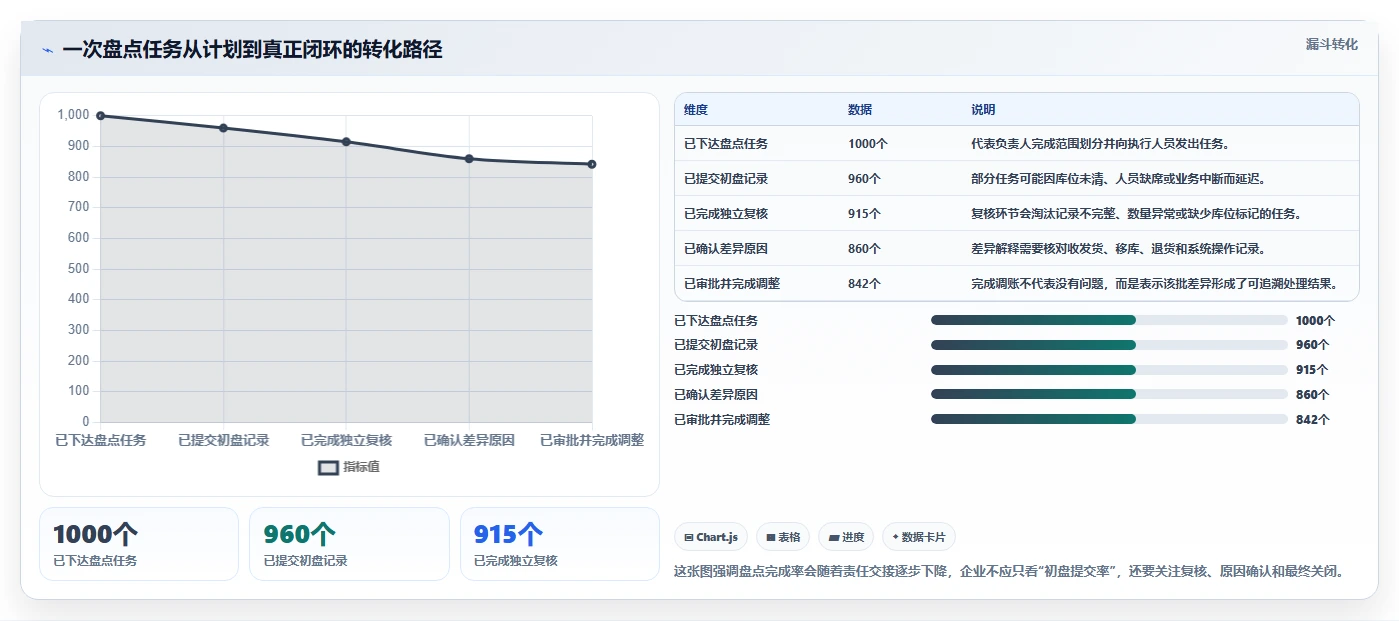Screen dimensions: 1399x621
Task: Click the 已确认差异原因 progress bar
Action: pos(1109,394)
